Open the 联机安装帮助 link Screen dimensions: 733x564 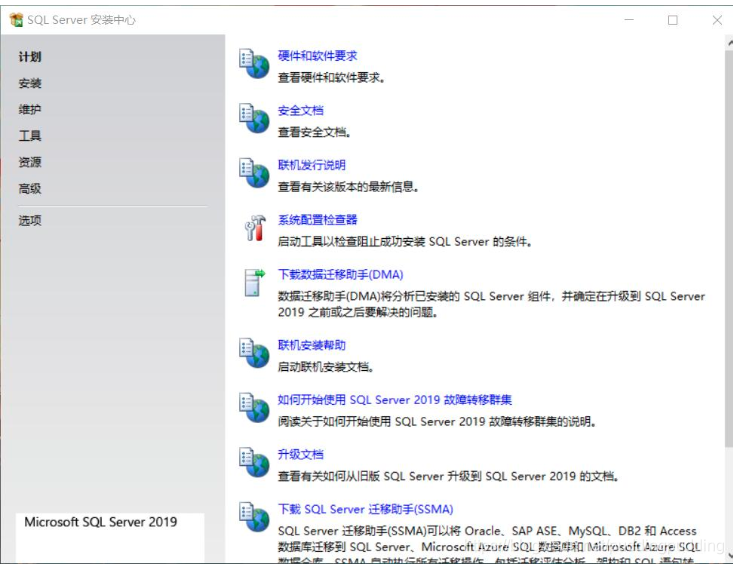tap(312, 345)
